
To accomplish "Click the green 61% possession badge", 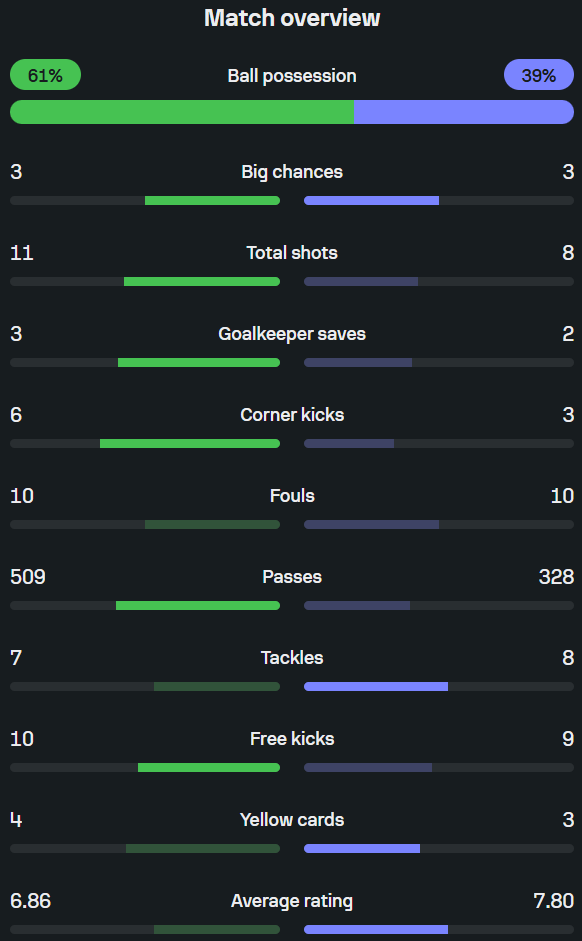I will pyautogui.click(x=46, y=75).
